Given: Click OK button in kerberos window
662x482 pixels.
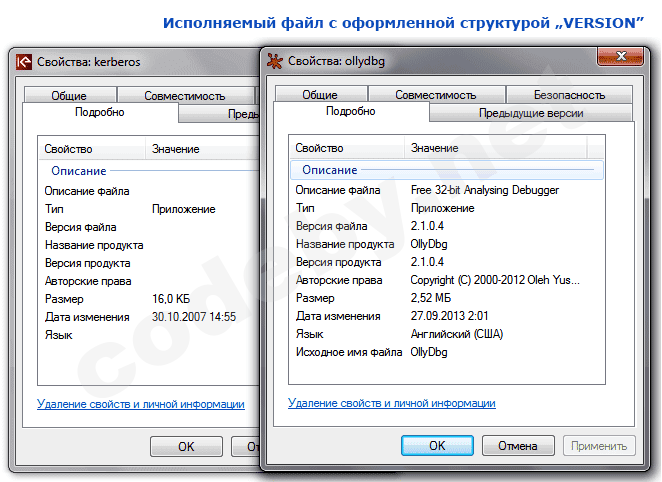Looking at the screenshot, I should tap(186, 447).
